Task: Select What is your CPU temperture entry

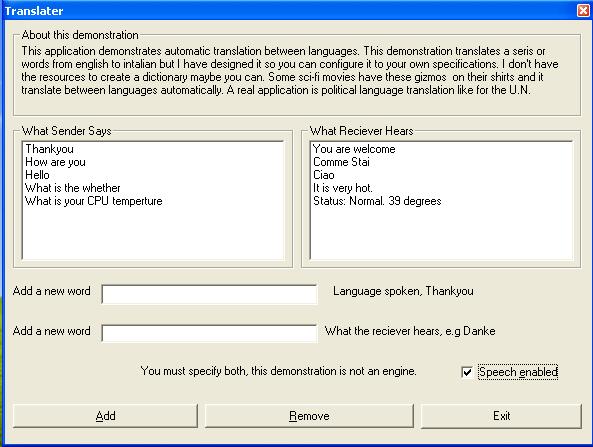Action: pos(93,201)
